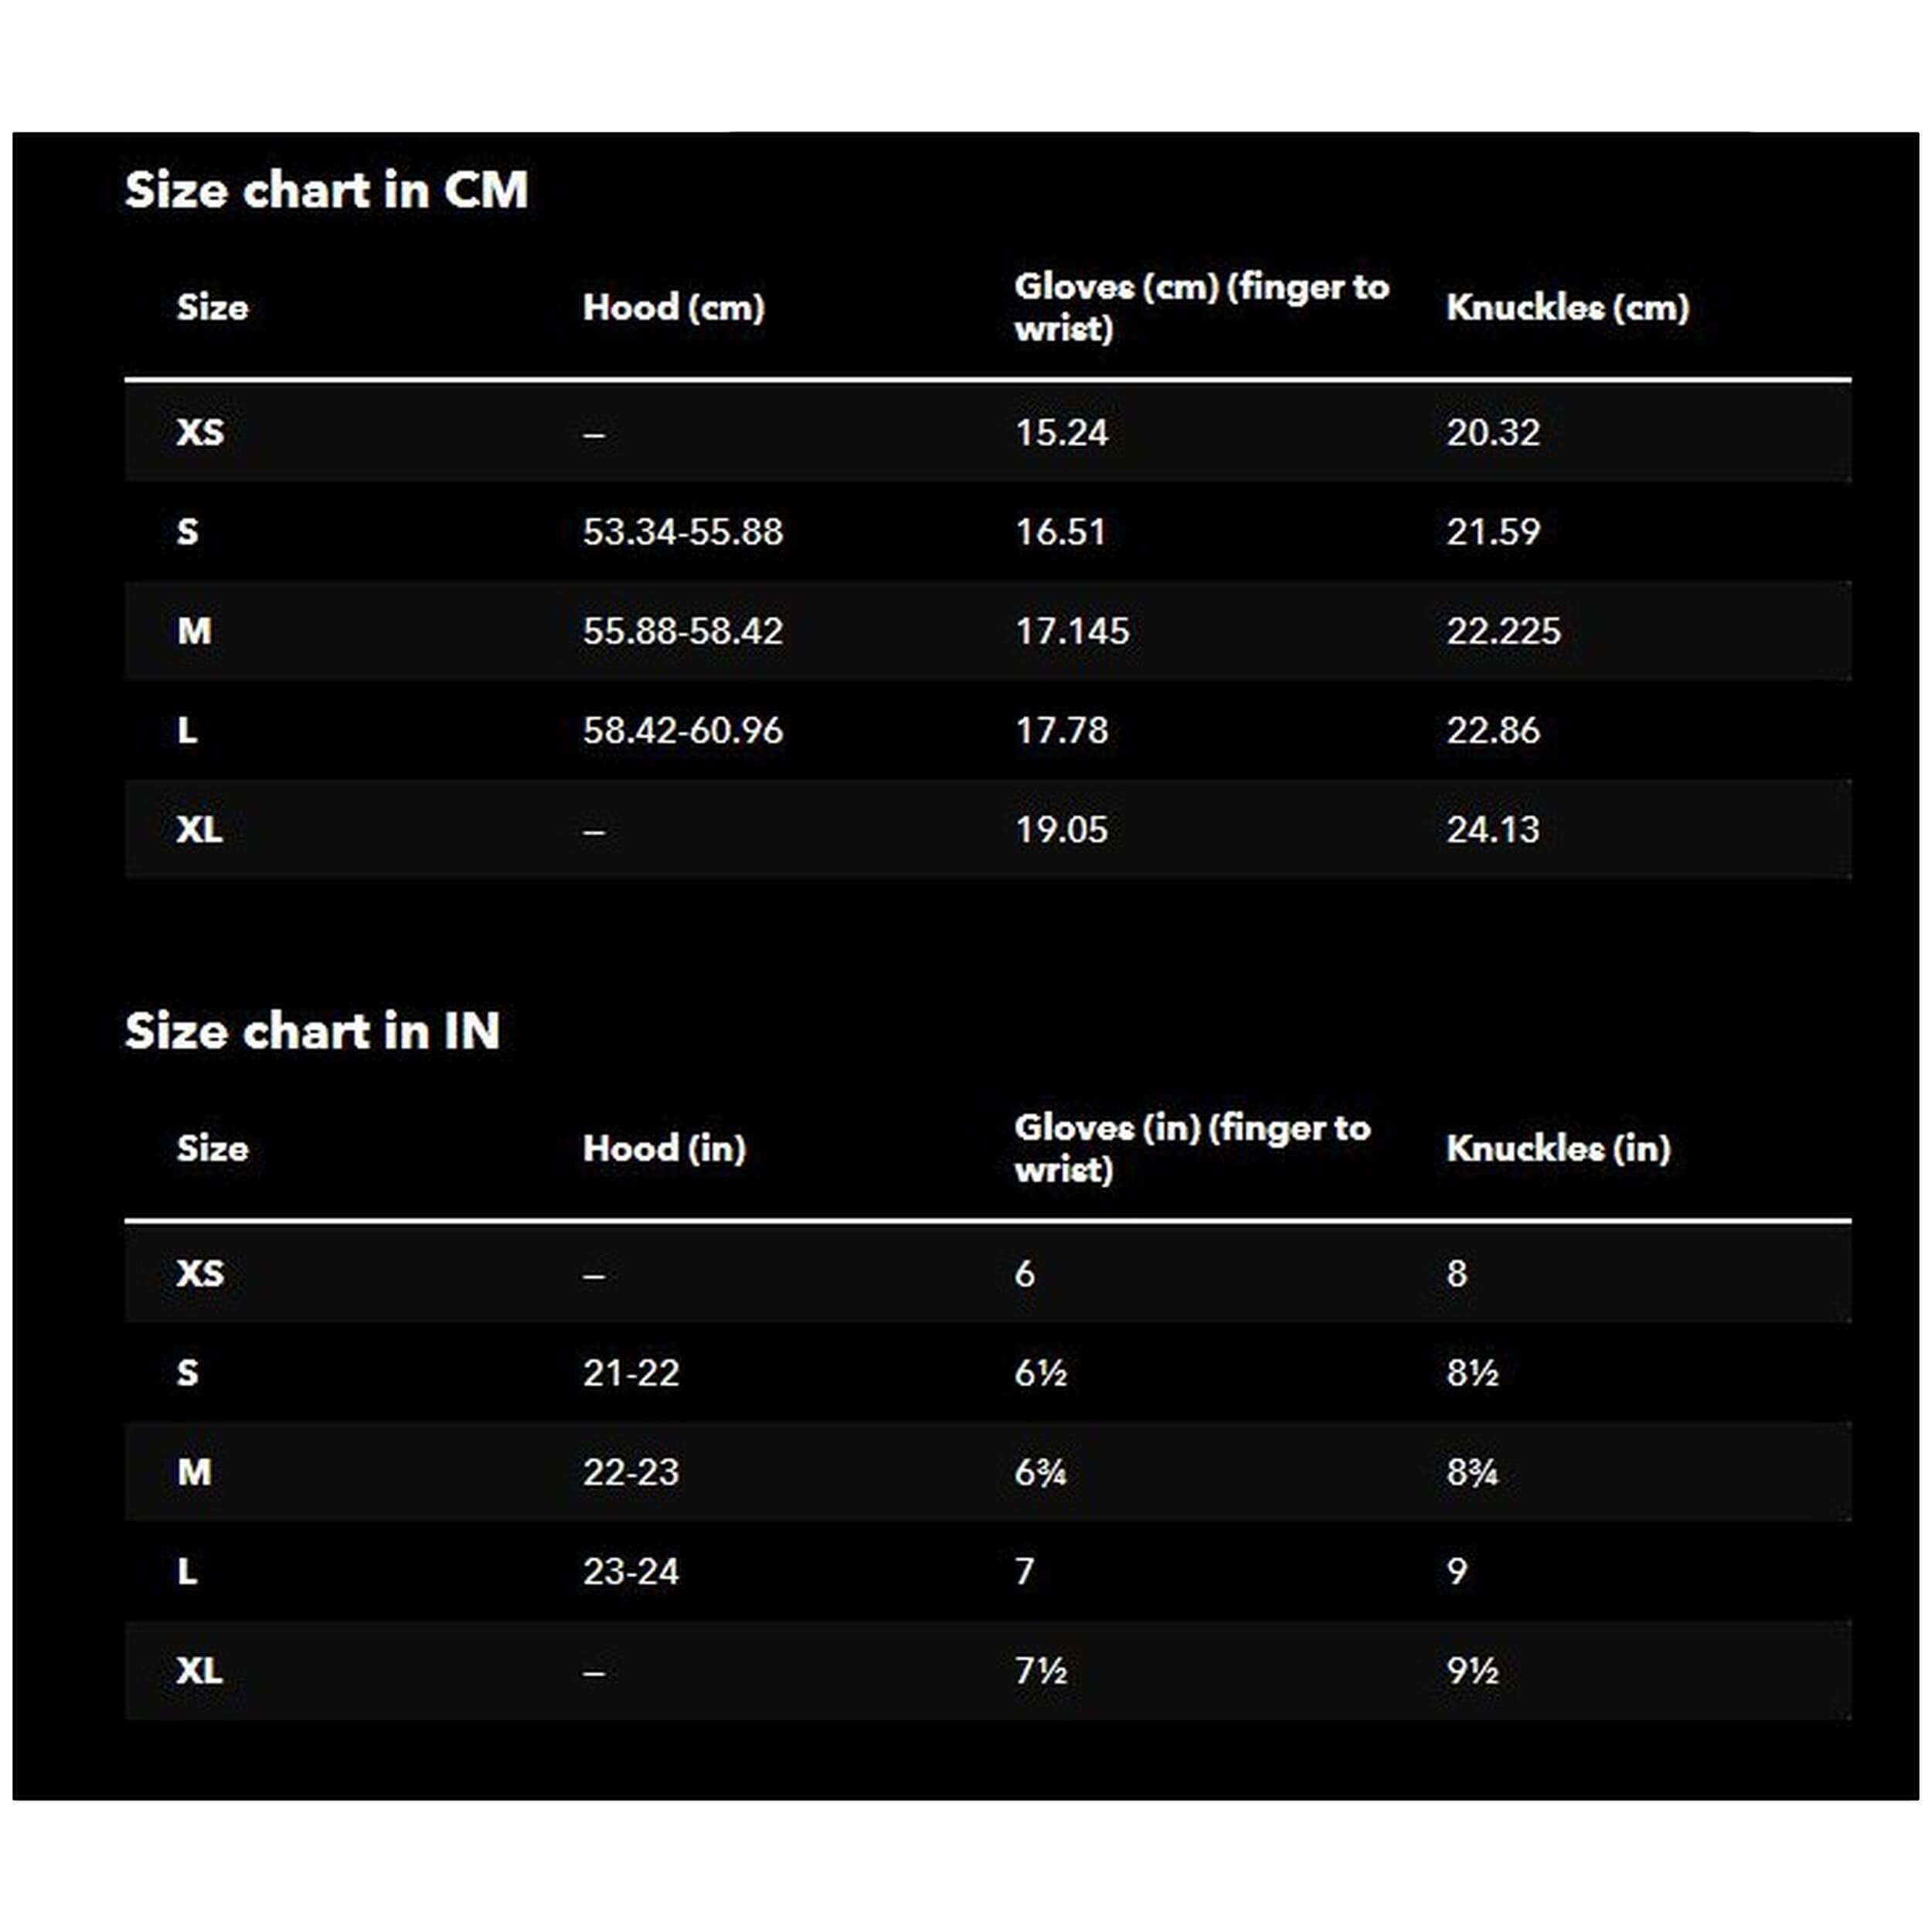Click the 55.88-58.42 hood measurement
This screenshot has height=1932, width=1932.
click(683, 631)
